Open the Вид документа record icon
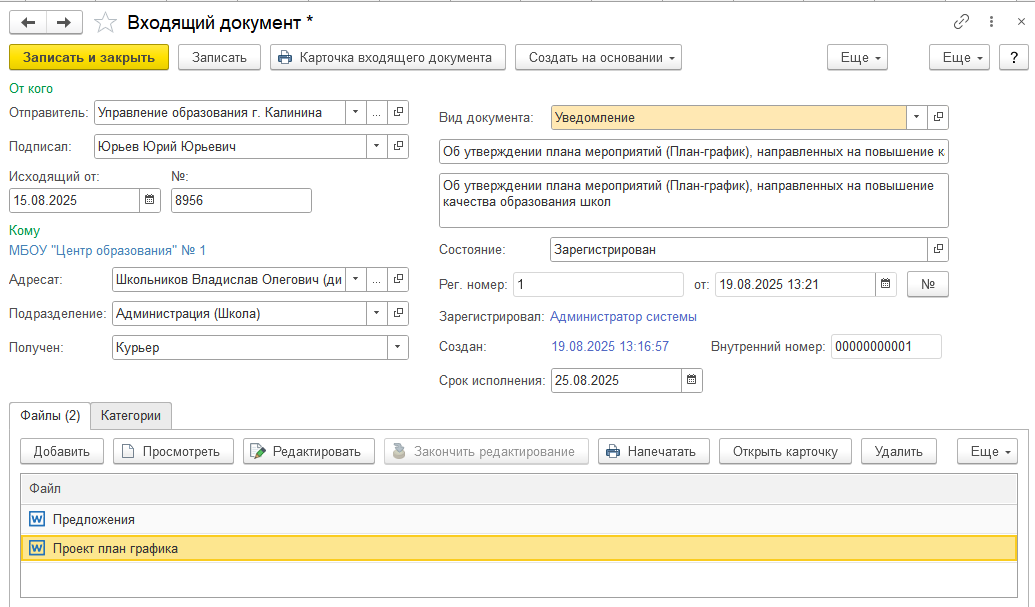This screenshot has width=1035, height=607. coord(938,117)
